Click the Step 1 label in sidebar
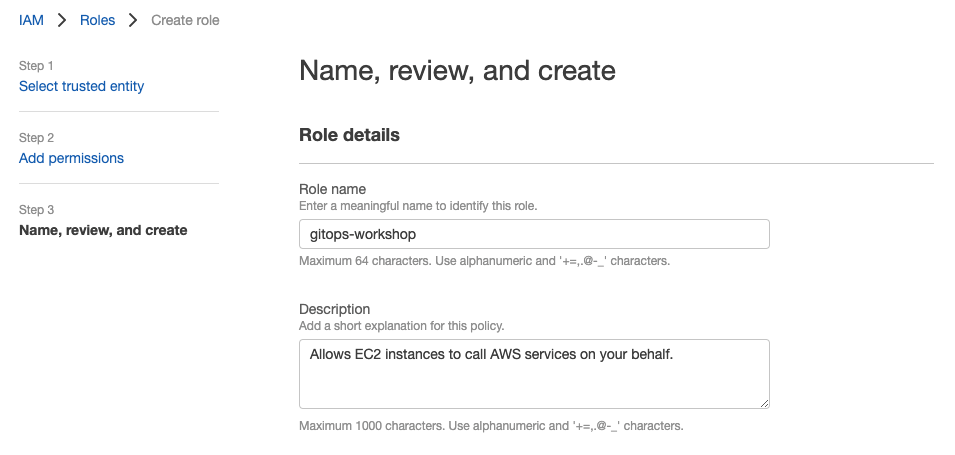The image size is (955, 455). point(36,66)
